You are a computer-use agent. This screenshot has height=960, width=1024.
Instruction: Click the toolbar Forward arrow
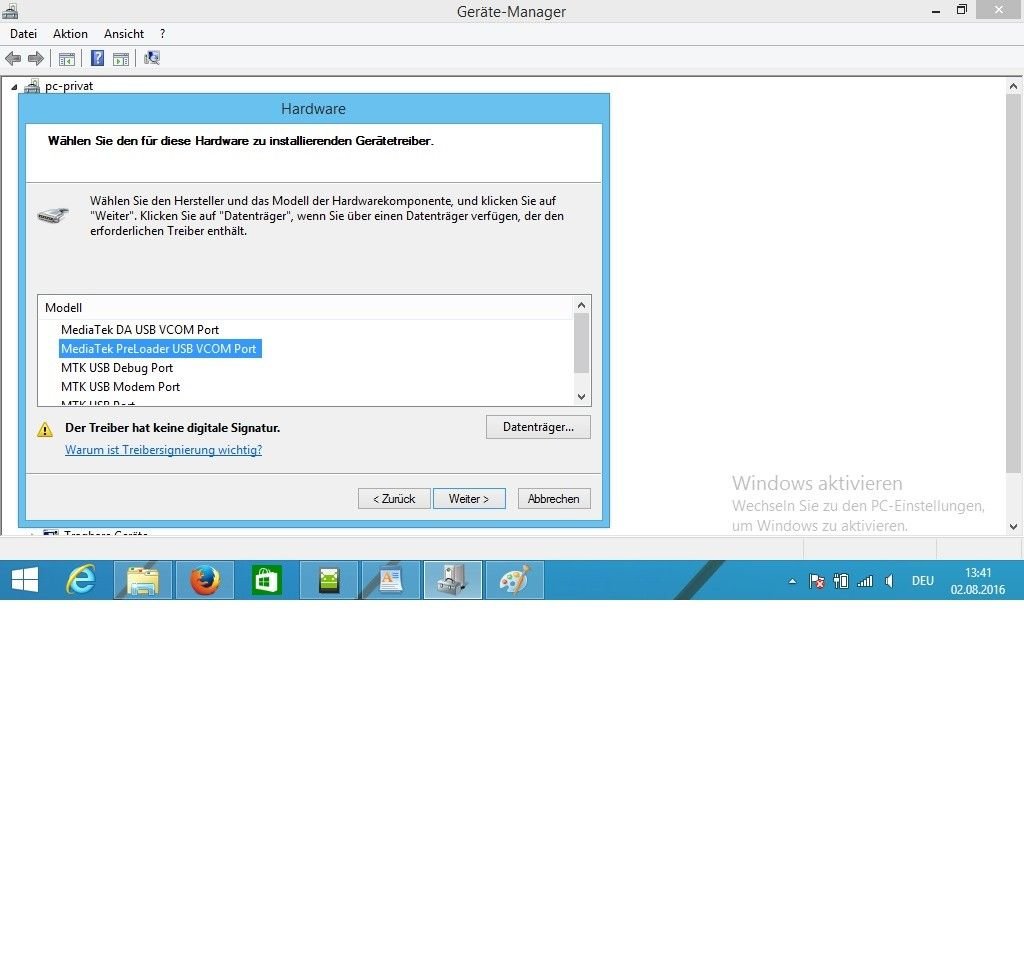(x=36, y=59)
